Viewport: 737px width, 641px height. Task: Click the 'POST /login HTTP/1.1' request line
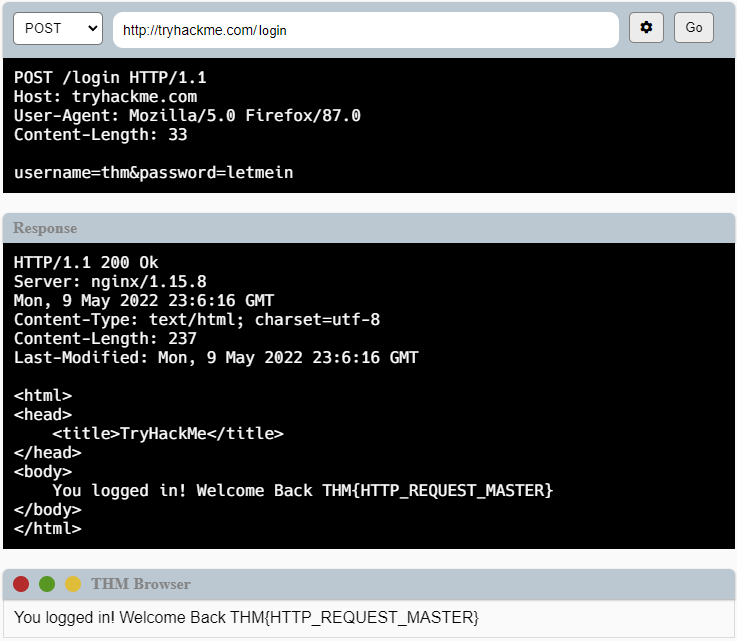tap(110, 78)
